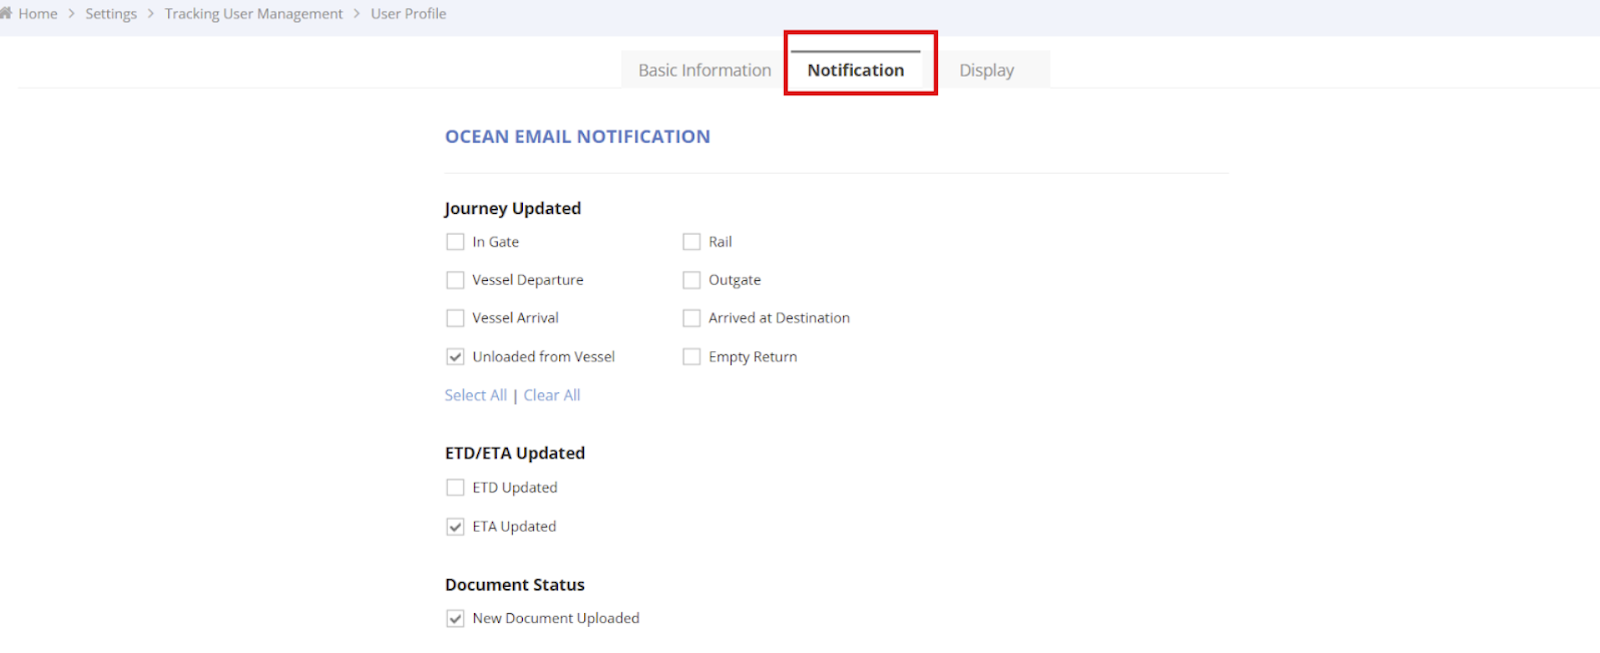Viewport: 1600px width, 653px height.
Task: Open the Settings breadcrumb link
Action: 111,14
